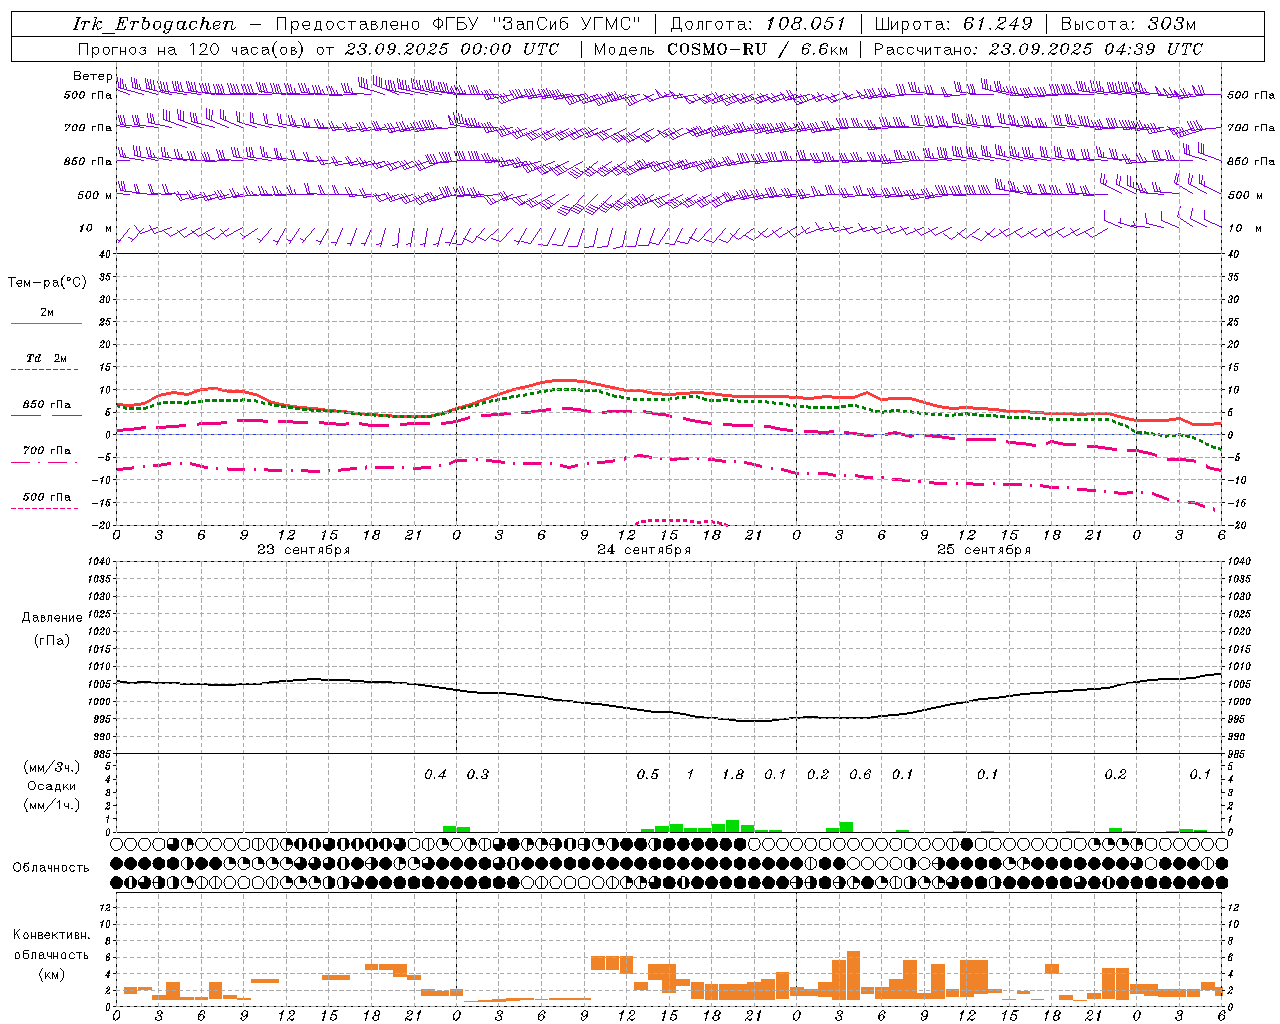Click the computed time 23.09.2025 04:39 UTC
This screenshot has width=1280, height=1024.
pos(1096,49)
